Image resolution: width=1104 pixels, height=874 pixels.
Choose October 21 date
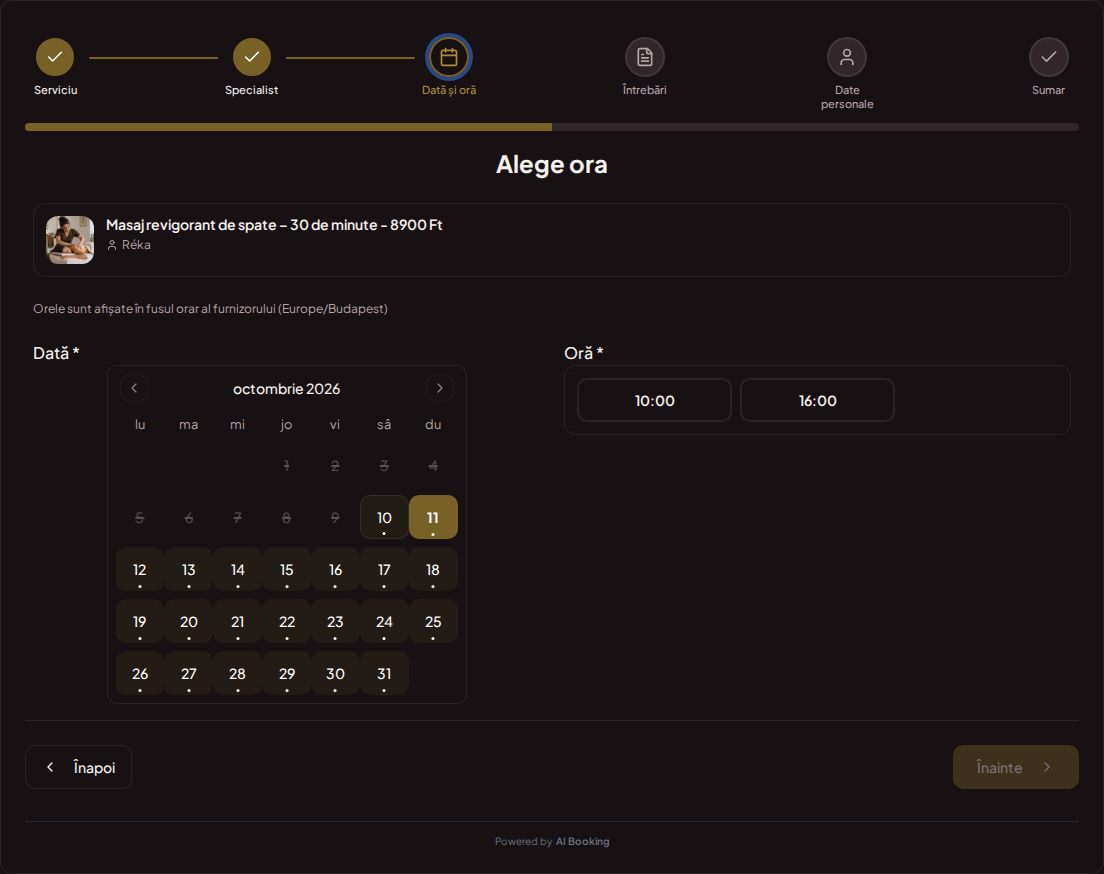(x=237, y=622)
